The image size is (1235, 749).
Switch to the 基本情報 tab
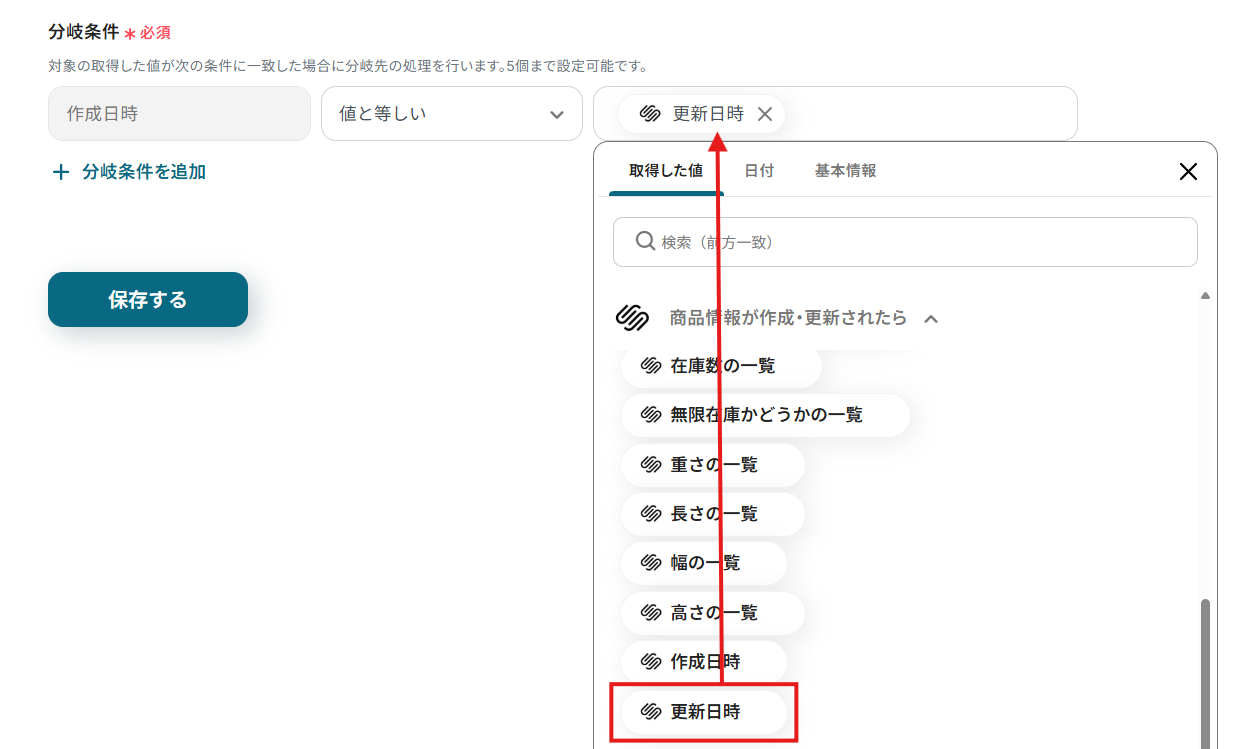point(845,171)
